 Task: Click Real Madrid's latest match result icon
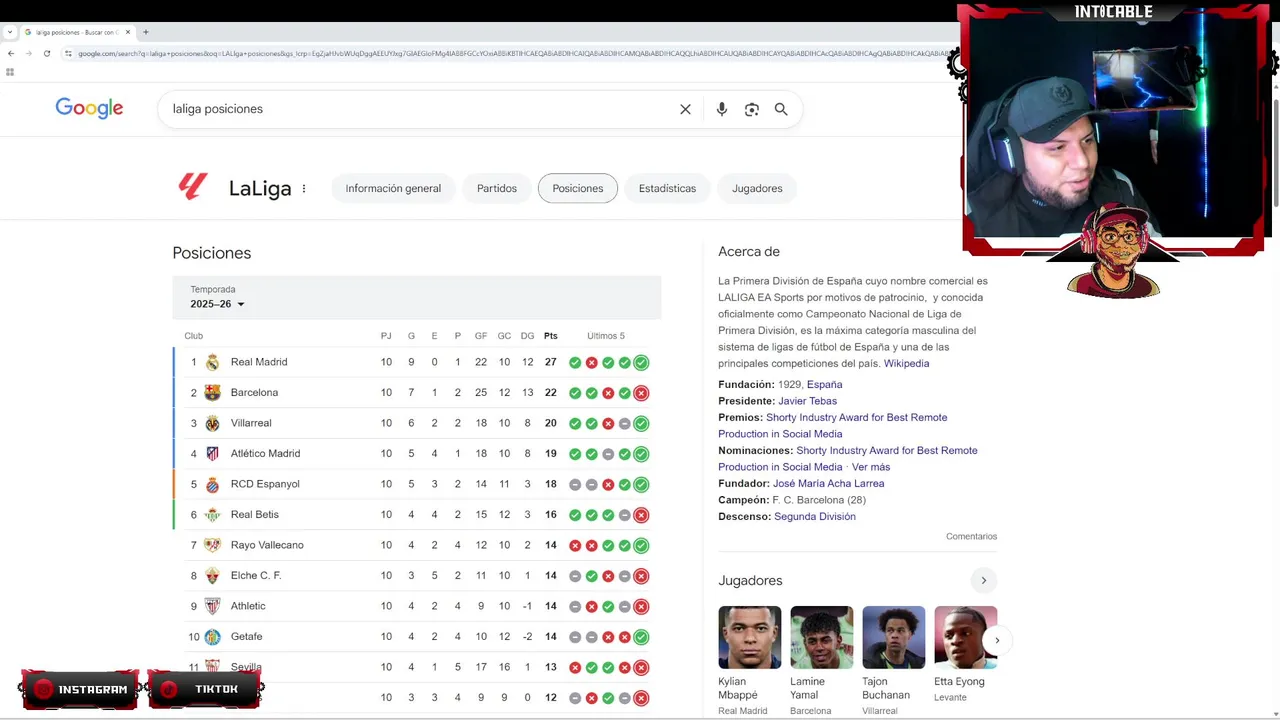pyautogui.click(x=641, y=363)
